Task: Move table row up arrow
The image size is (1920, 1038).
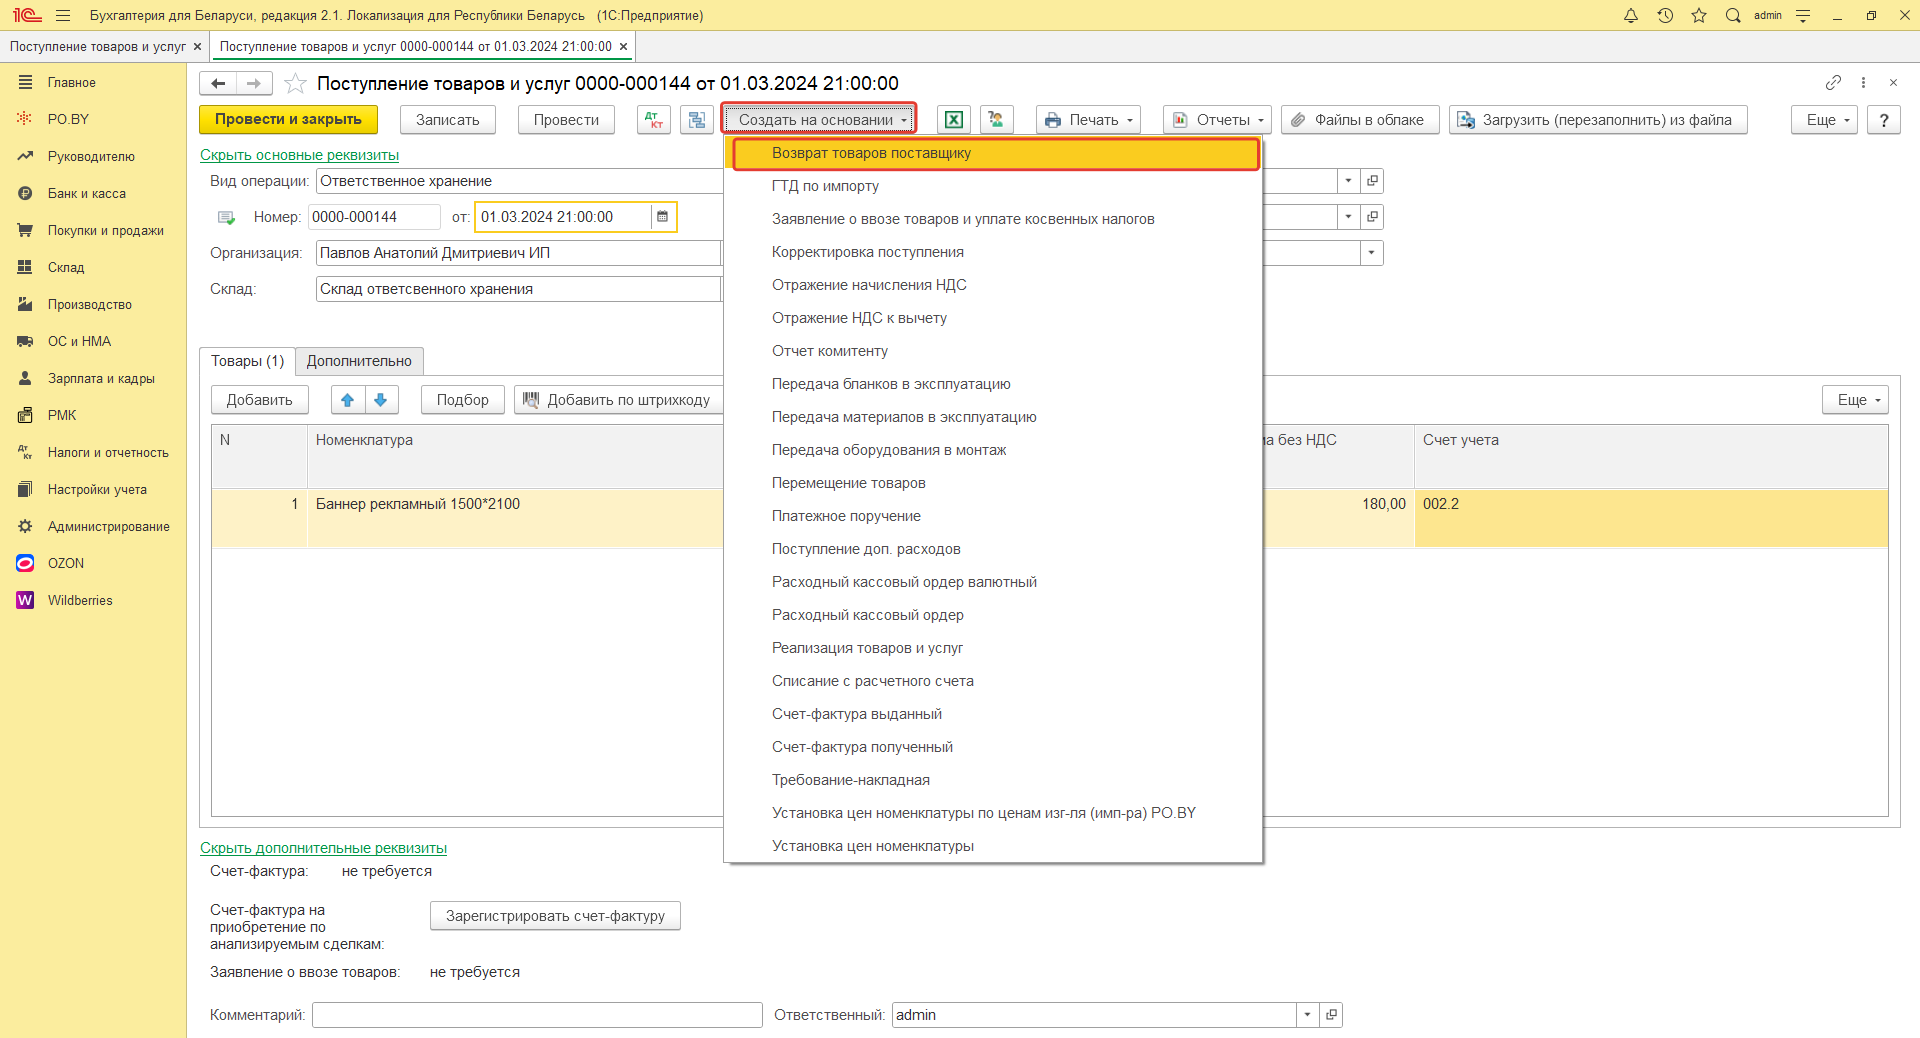Action: [x=348, y=400]
